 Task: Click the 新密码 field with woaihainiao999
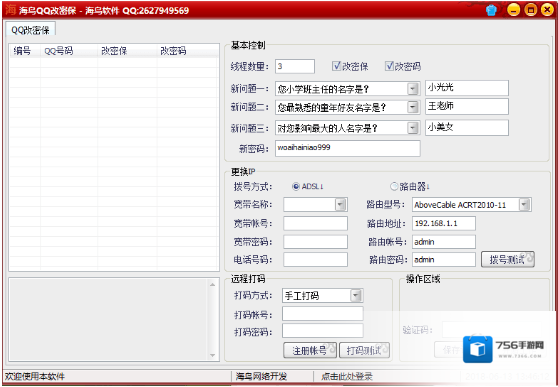pos(347,148)
